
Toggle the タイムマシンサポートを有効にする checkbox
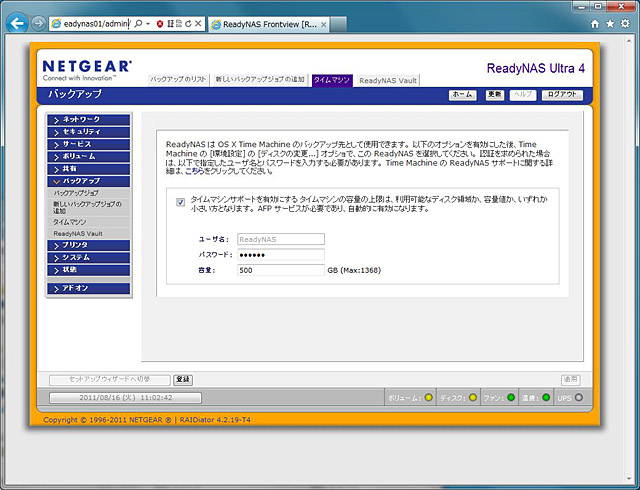pyautogui.click(x=180, y=202)
